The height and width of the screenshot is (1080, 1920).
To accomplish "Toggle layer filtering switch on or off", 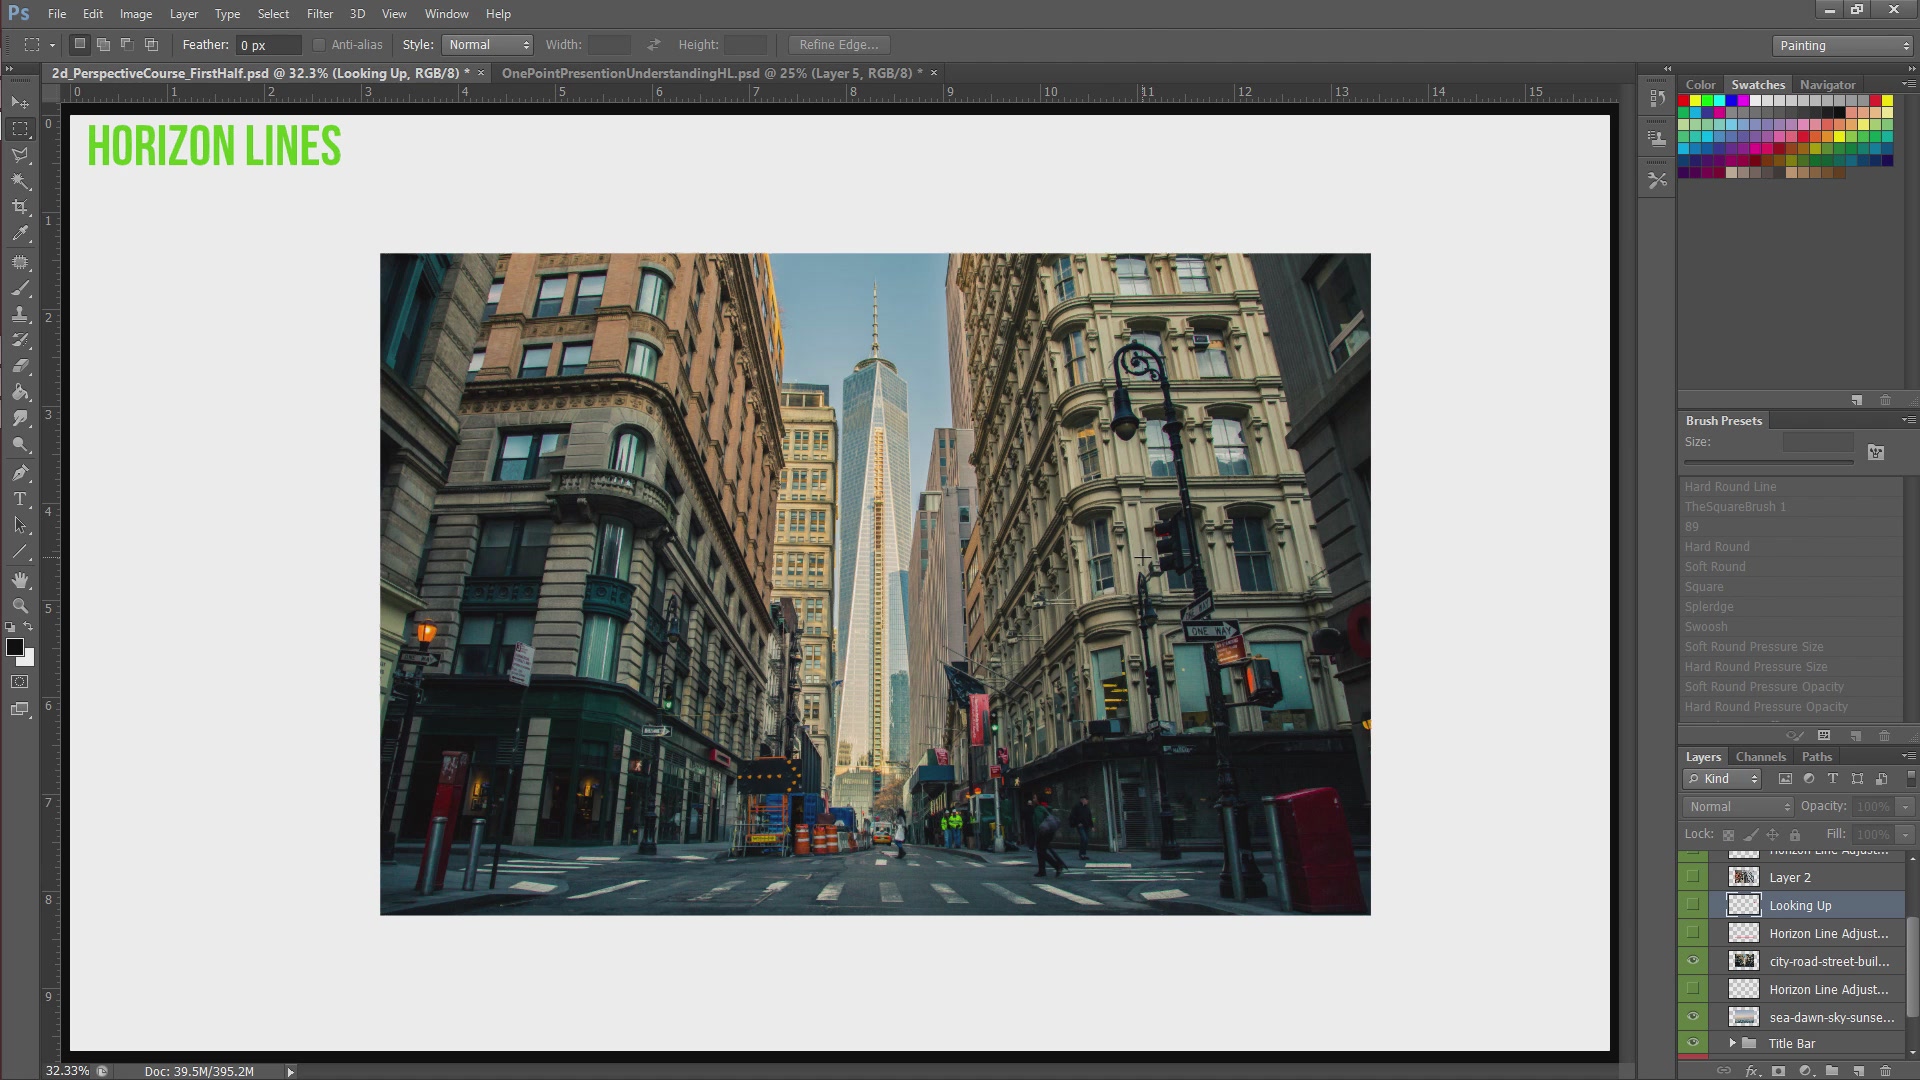I will (x=1911, y=779).
